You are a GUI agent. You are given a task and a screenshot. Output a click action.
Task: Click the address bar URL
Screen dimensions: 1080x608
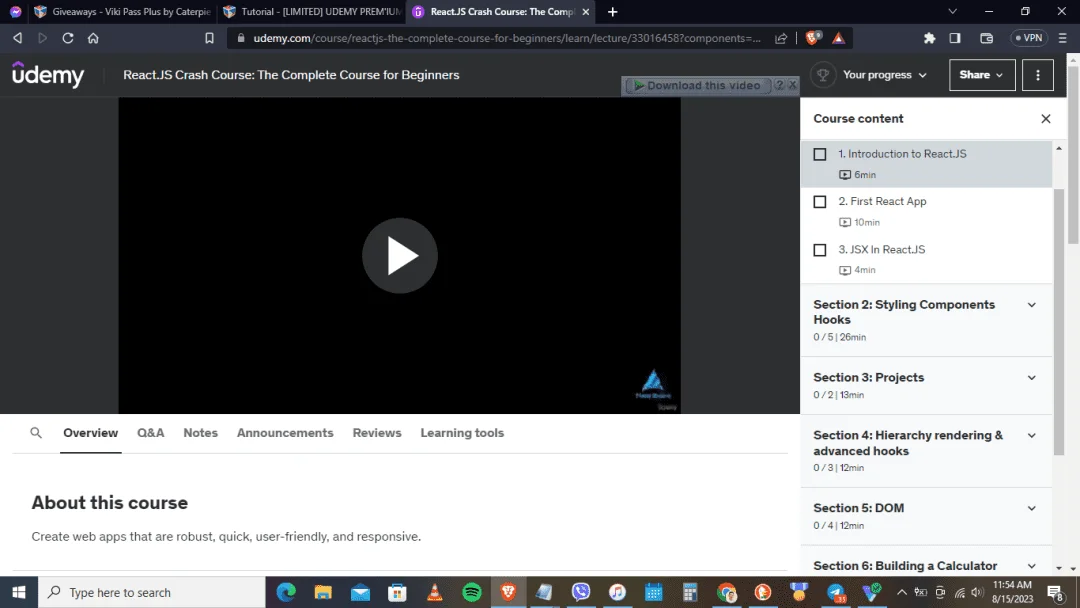pos(507,38)
